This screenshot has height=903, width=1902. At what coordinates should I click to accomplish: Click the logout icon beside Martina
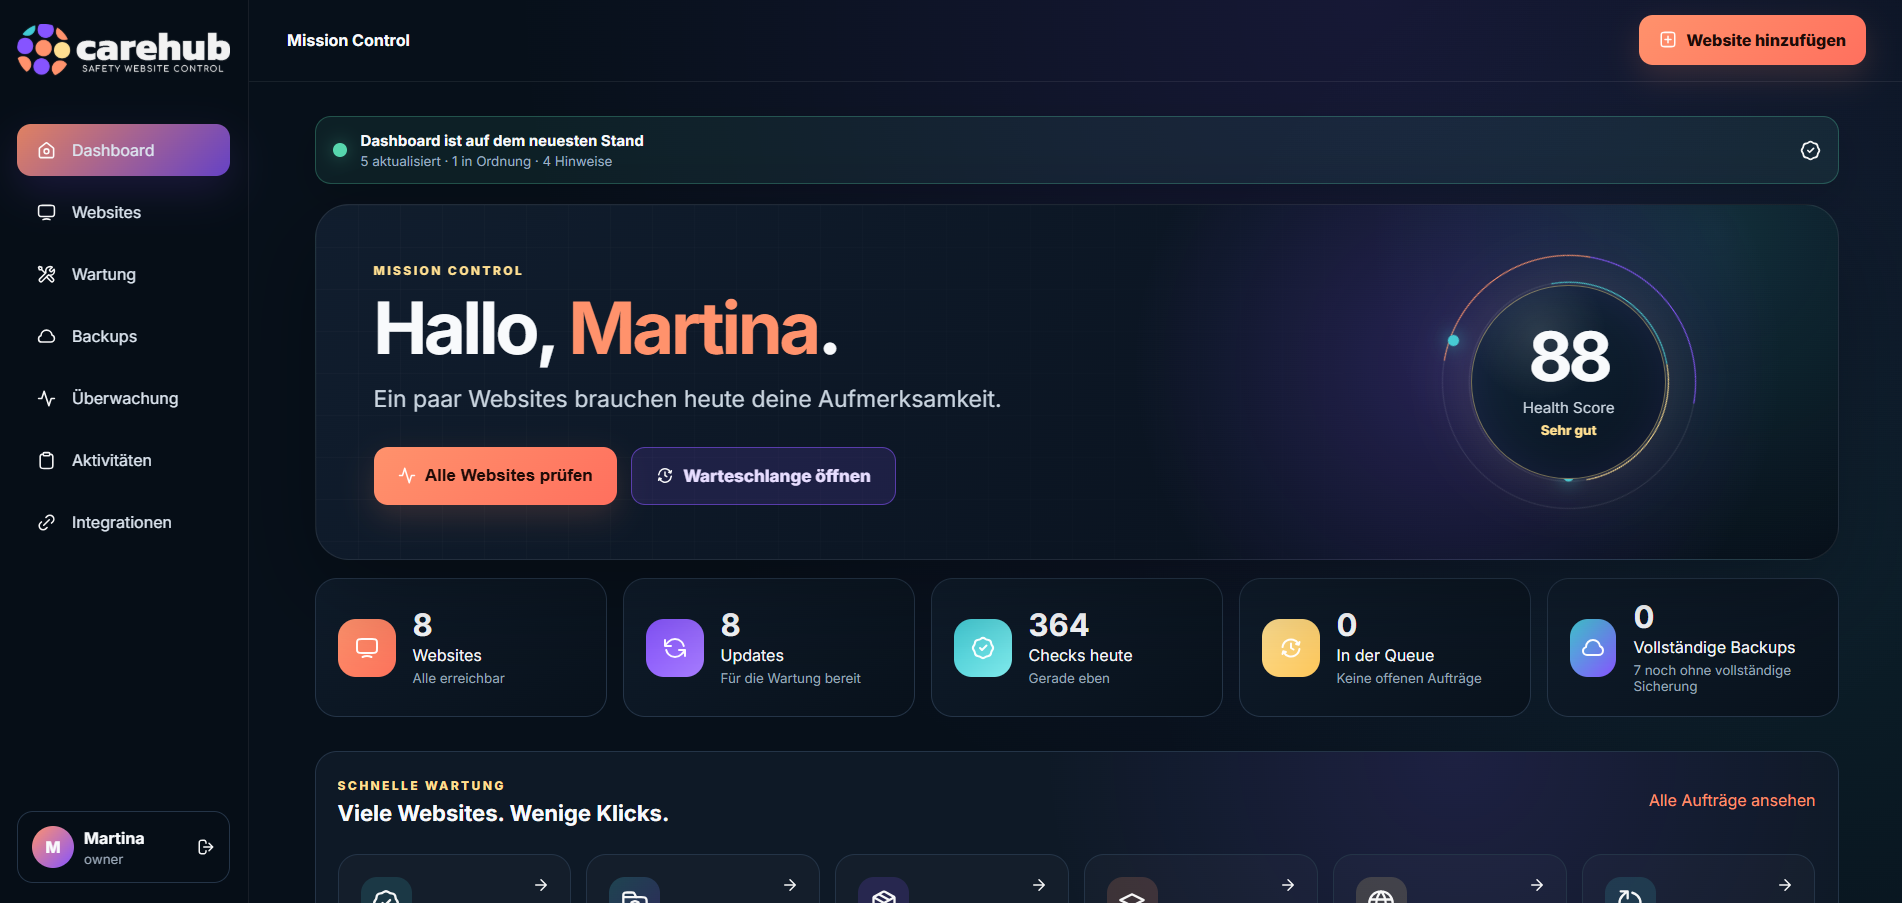point(206,847)
